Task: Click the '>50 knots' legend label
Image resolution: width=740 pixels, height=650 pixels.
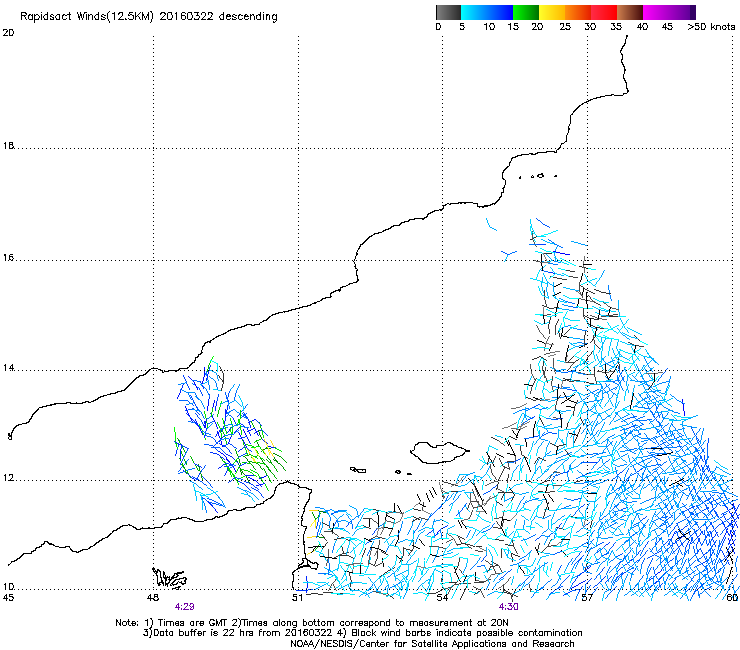Action: (x=711, y=27)
